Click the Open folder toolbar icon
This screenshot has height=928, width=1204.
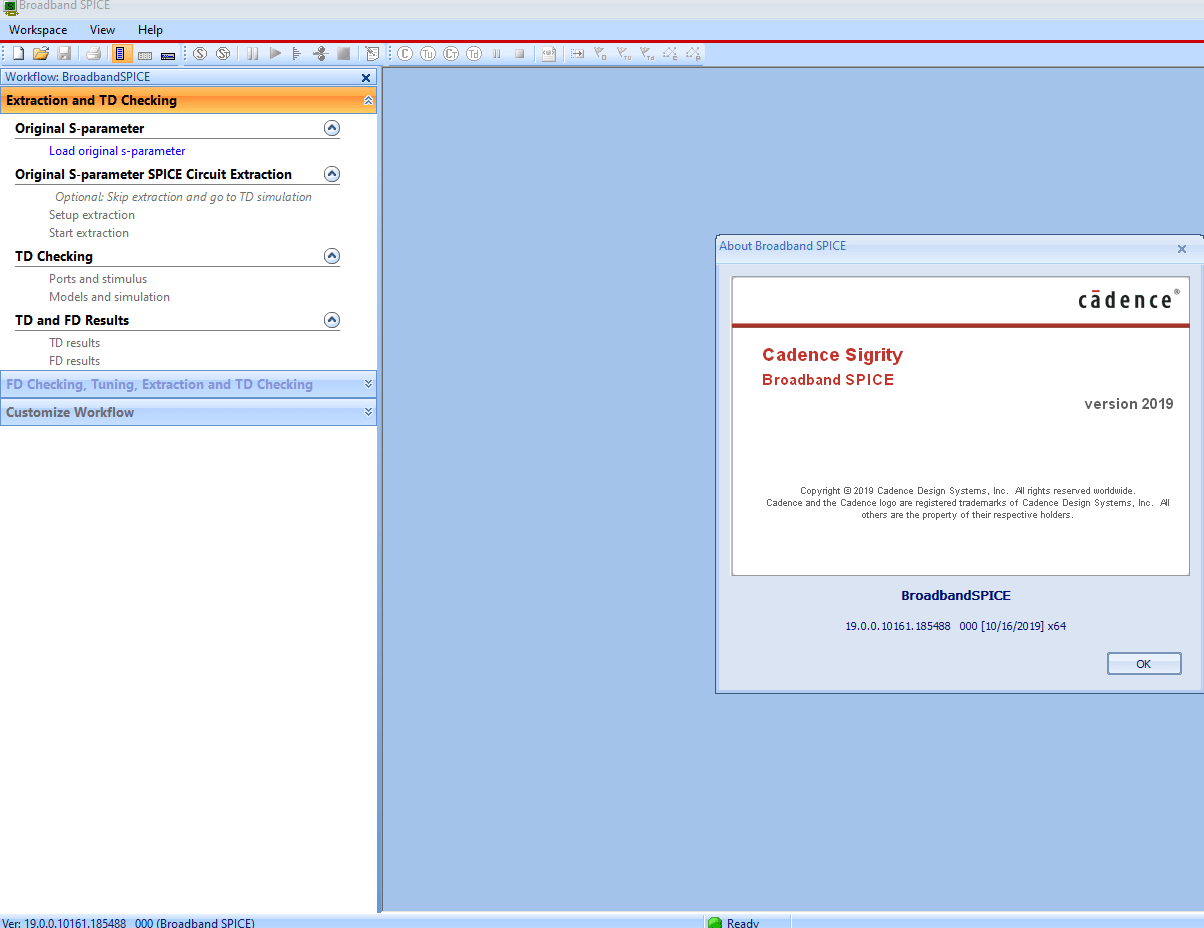click(x=41, y=53)
